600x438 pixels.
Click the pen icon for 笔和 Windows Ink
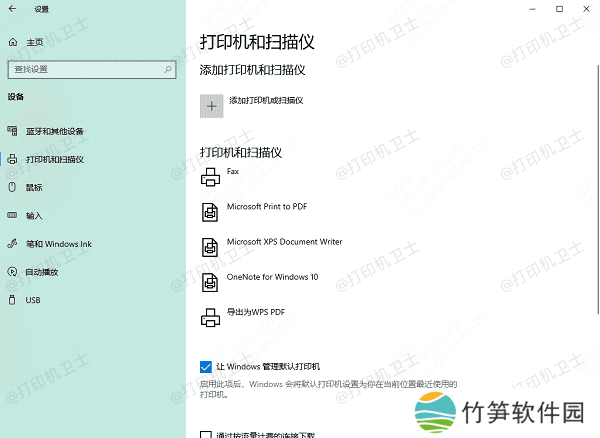coord(12,243)
